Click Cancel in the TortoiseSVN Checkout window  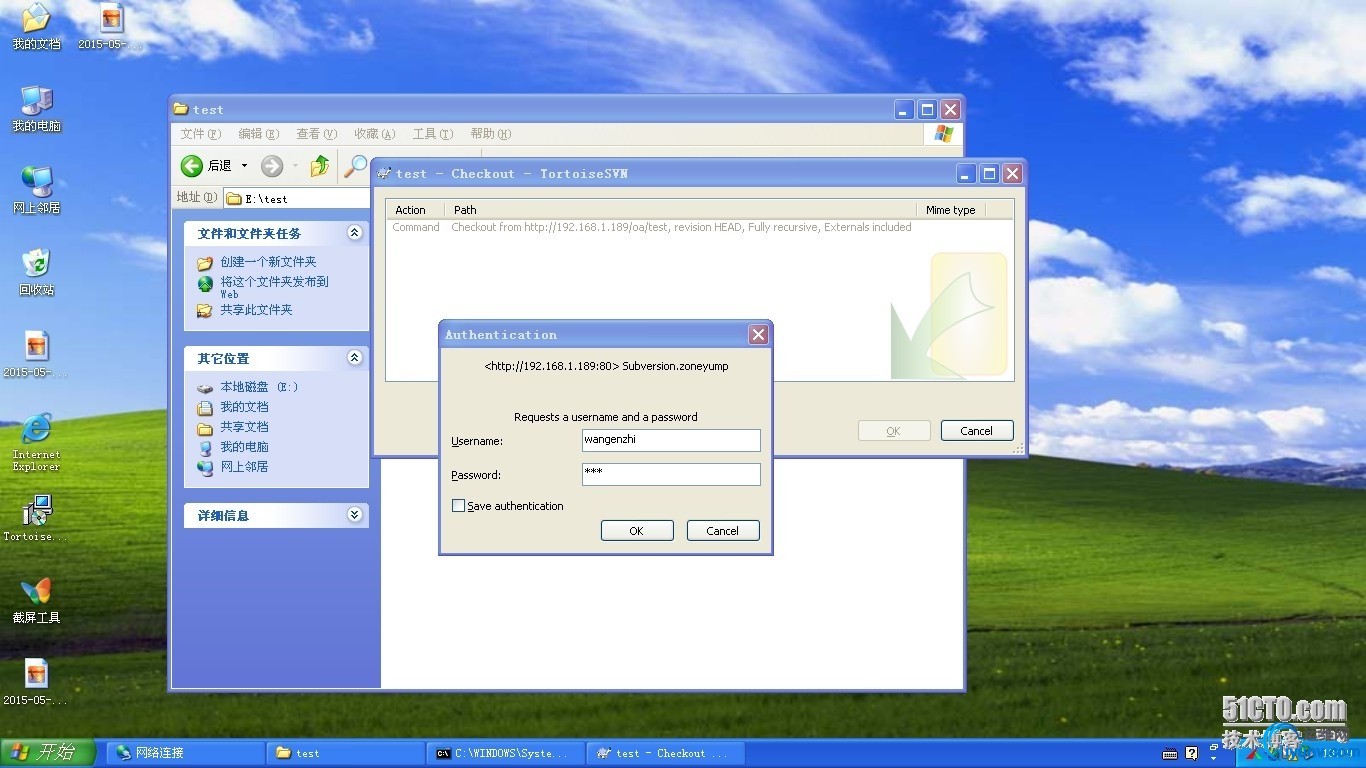(977, 431)
